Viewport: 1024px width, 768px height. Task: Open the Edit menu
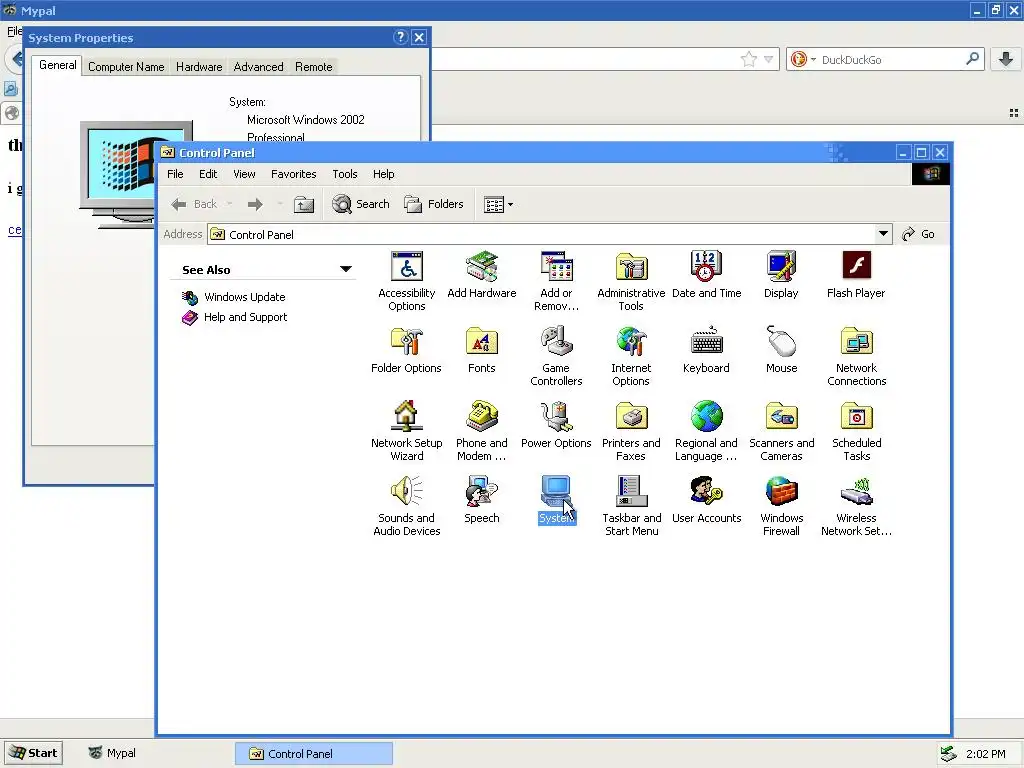pyautogui.click(x=208, y=174)
